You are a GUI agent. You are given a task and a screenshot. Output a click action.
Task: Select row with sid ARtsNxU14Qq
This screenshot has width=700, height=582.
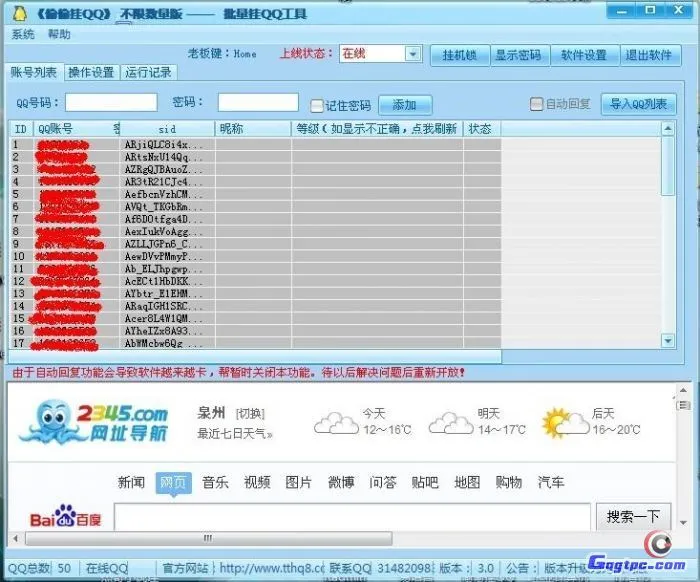255,157
